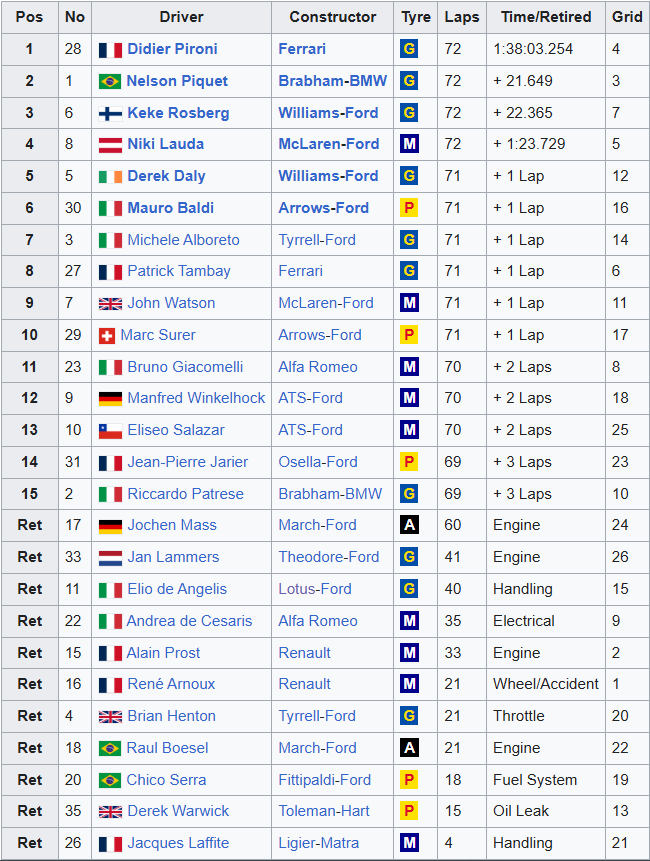The image size is (650, 861).
Task: Open the Lotus-Ford constructor link
Action: point(315,589)
